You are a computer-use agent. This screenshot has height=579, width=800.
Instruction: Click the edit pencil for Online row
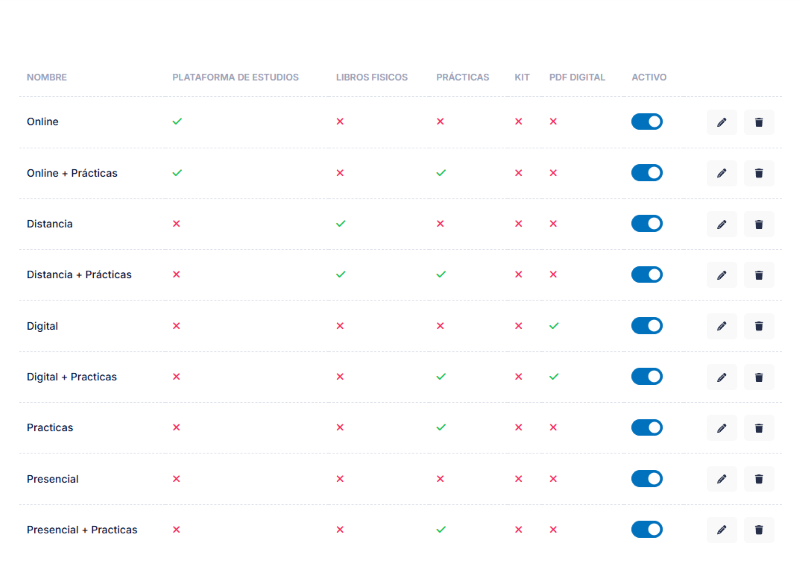(x=721, y=122)
